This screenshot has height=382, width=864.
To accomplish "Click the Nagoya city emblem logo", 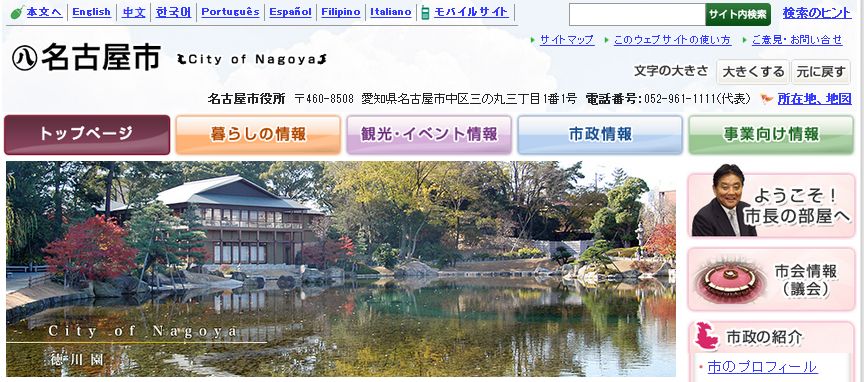I will (24, 58).
